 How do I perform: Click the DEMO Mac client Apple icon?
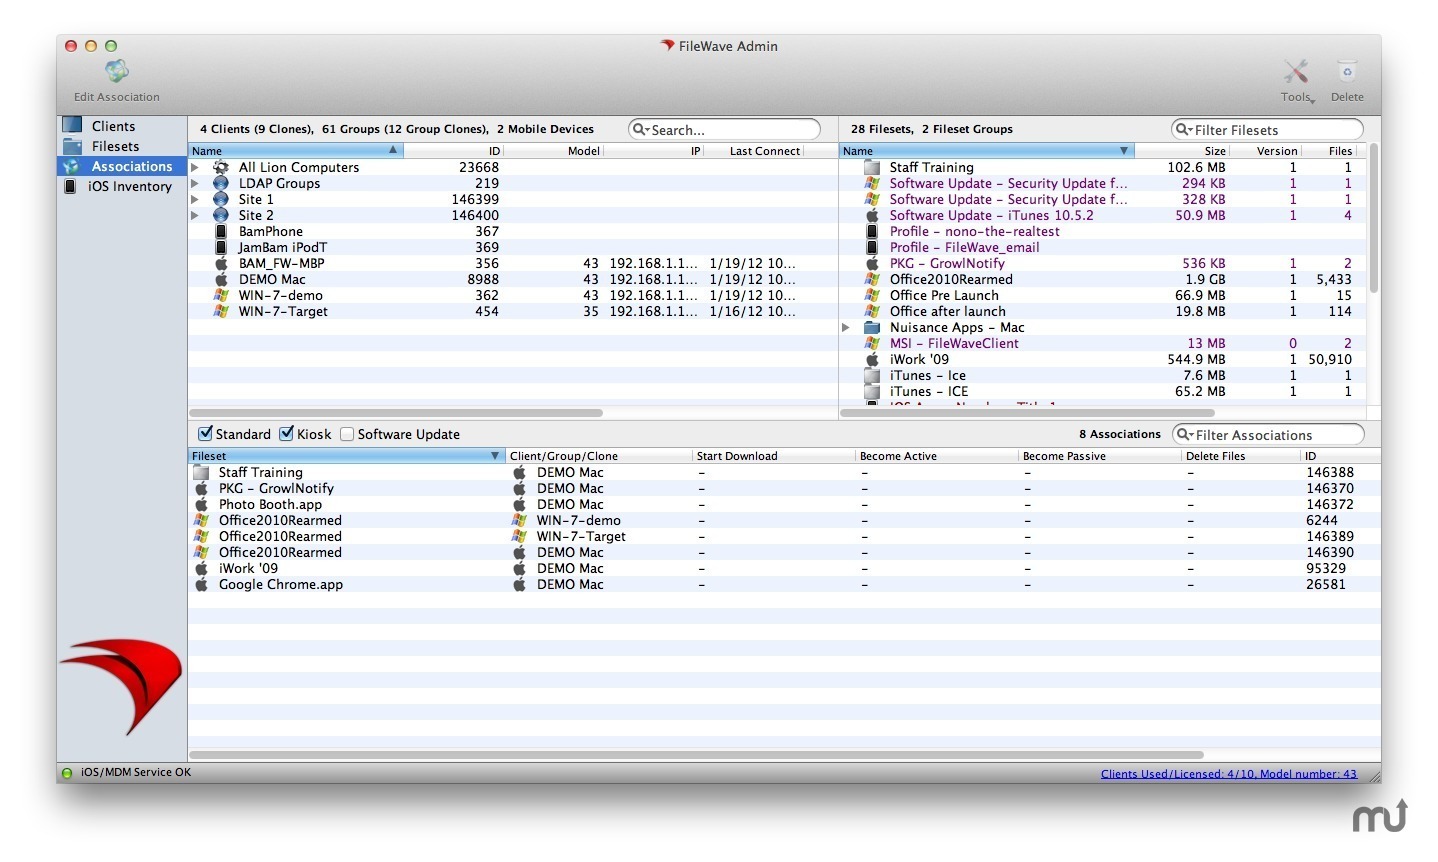coord(221,279)
